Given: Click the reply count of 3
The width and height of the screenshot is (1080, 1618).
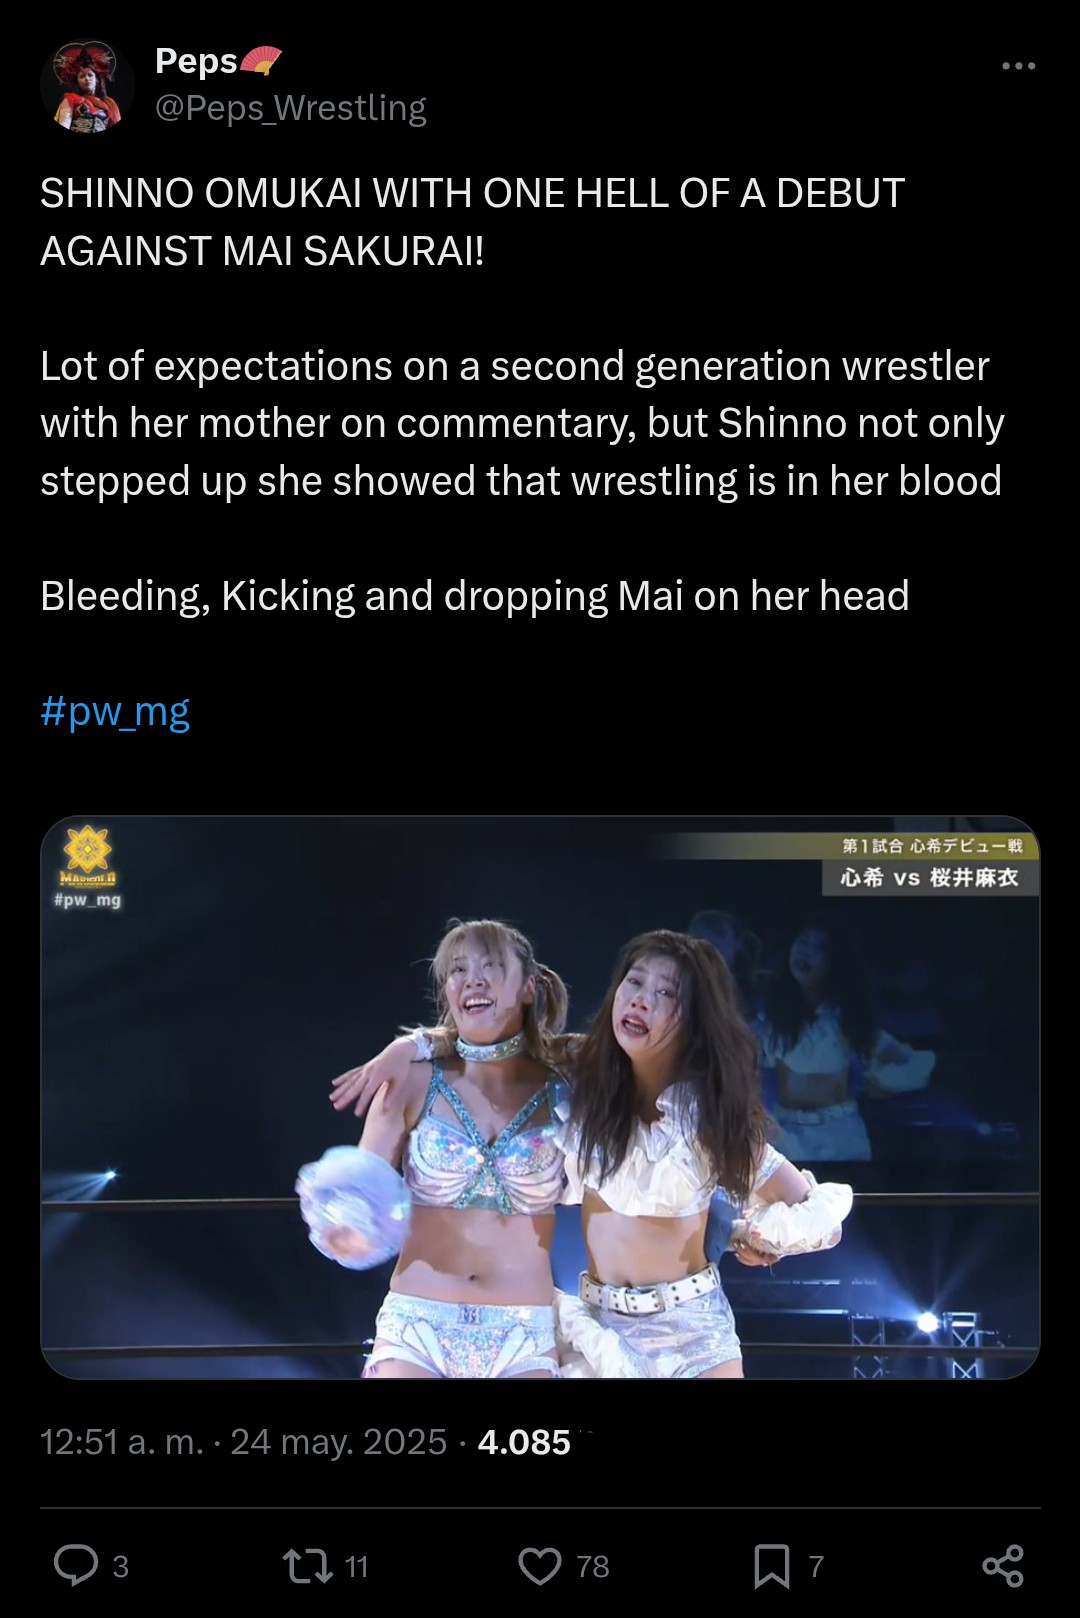Looking at the screenshot, I should [121, 1566].
